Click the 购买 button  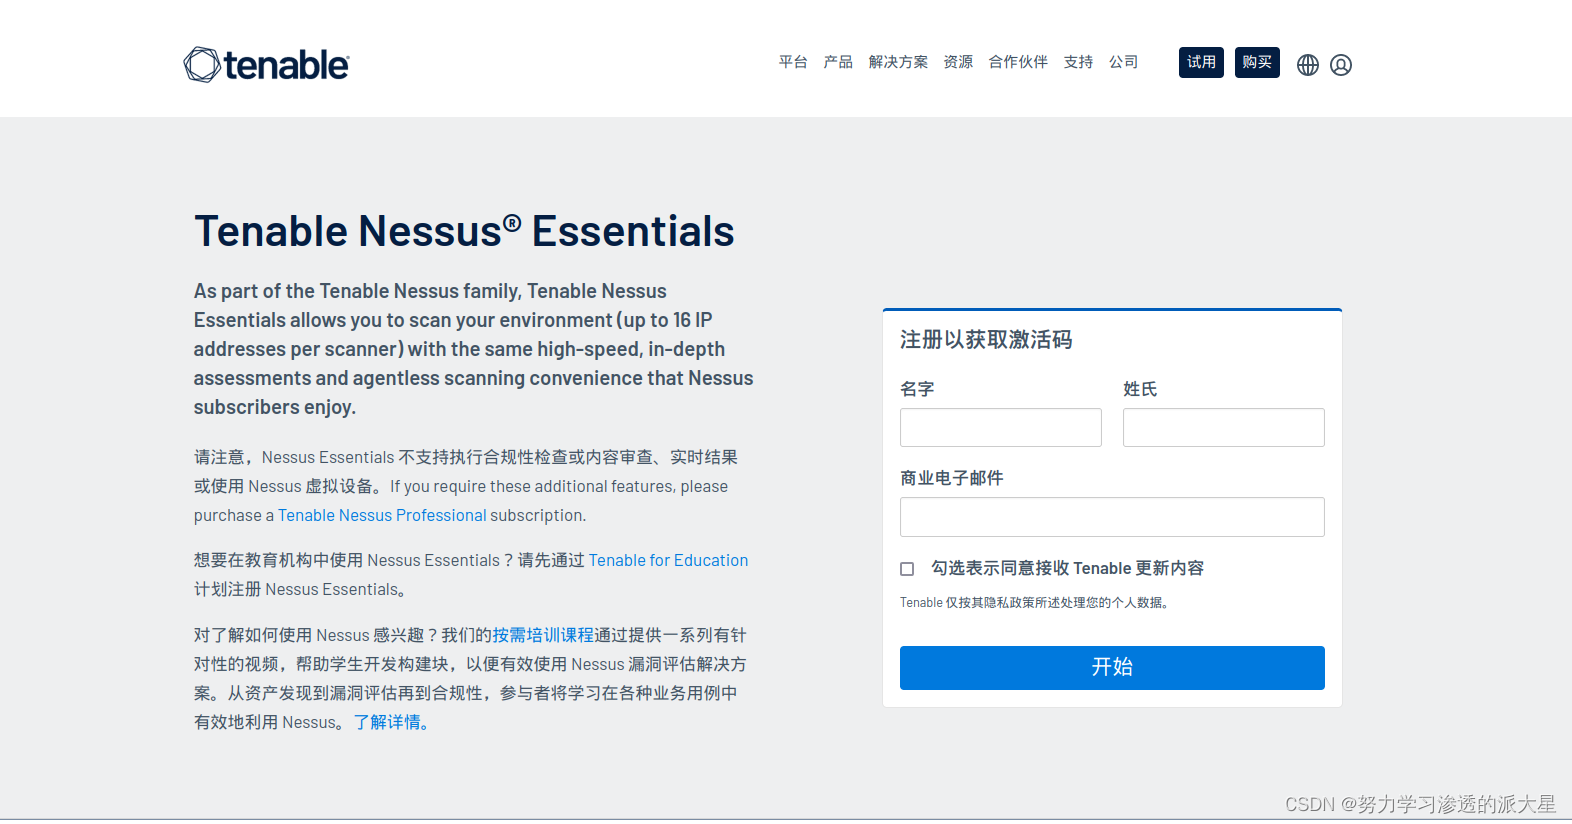pos(1257,62)
